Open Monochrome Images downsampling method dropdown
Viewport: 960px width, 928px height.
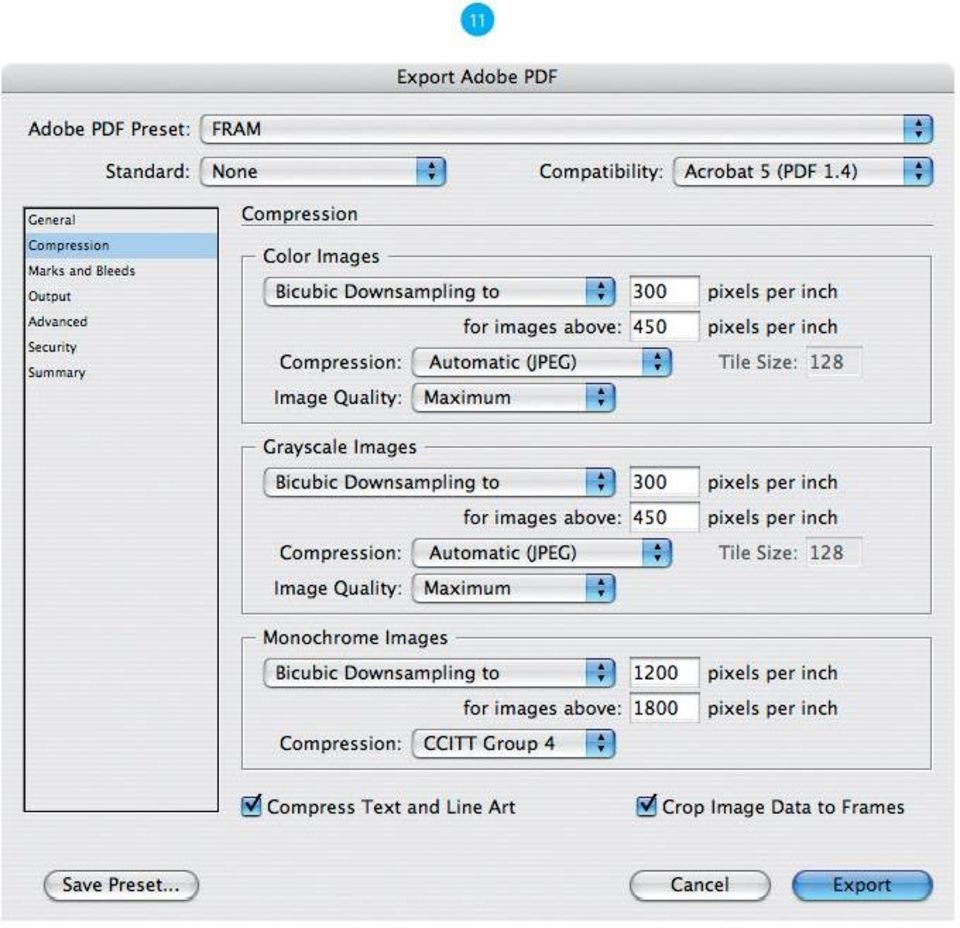[x=439, y=673]
